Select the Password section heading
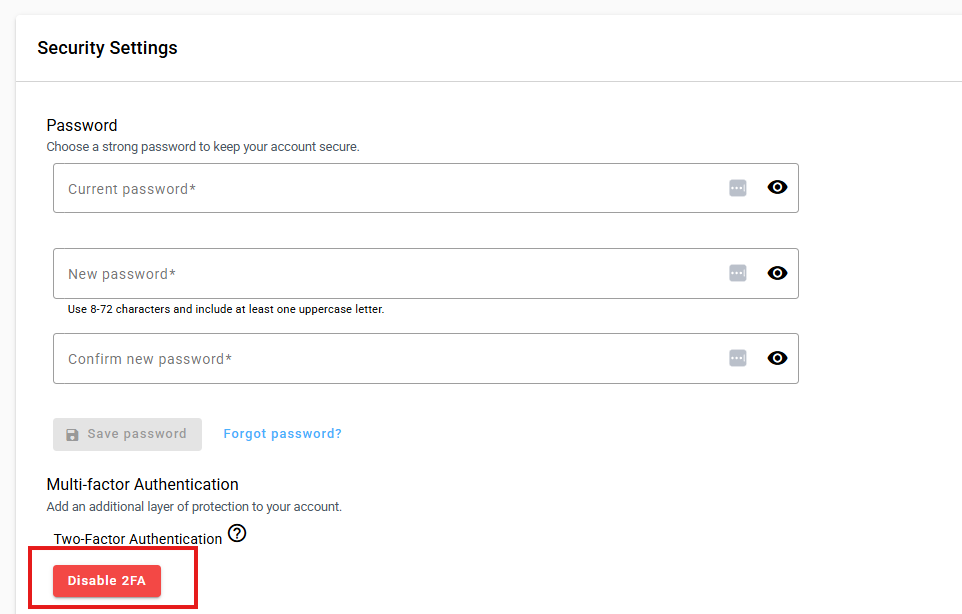Screen dimensions: 962x614 pos(82,125)
